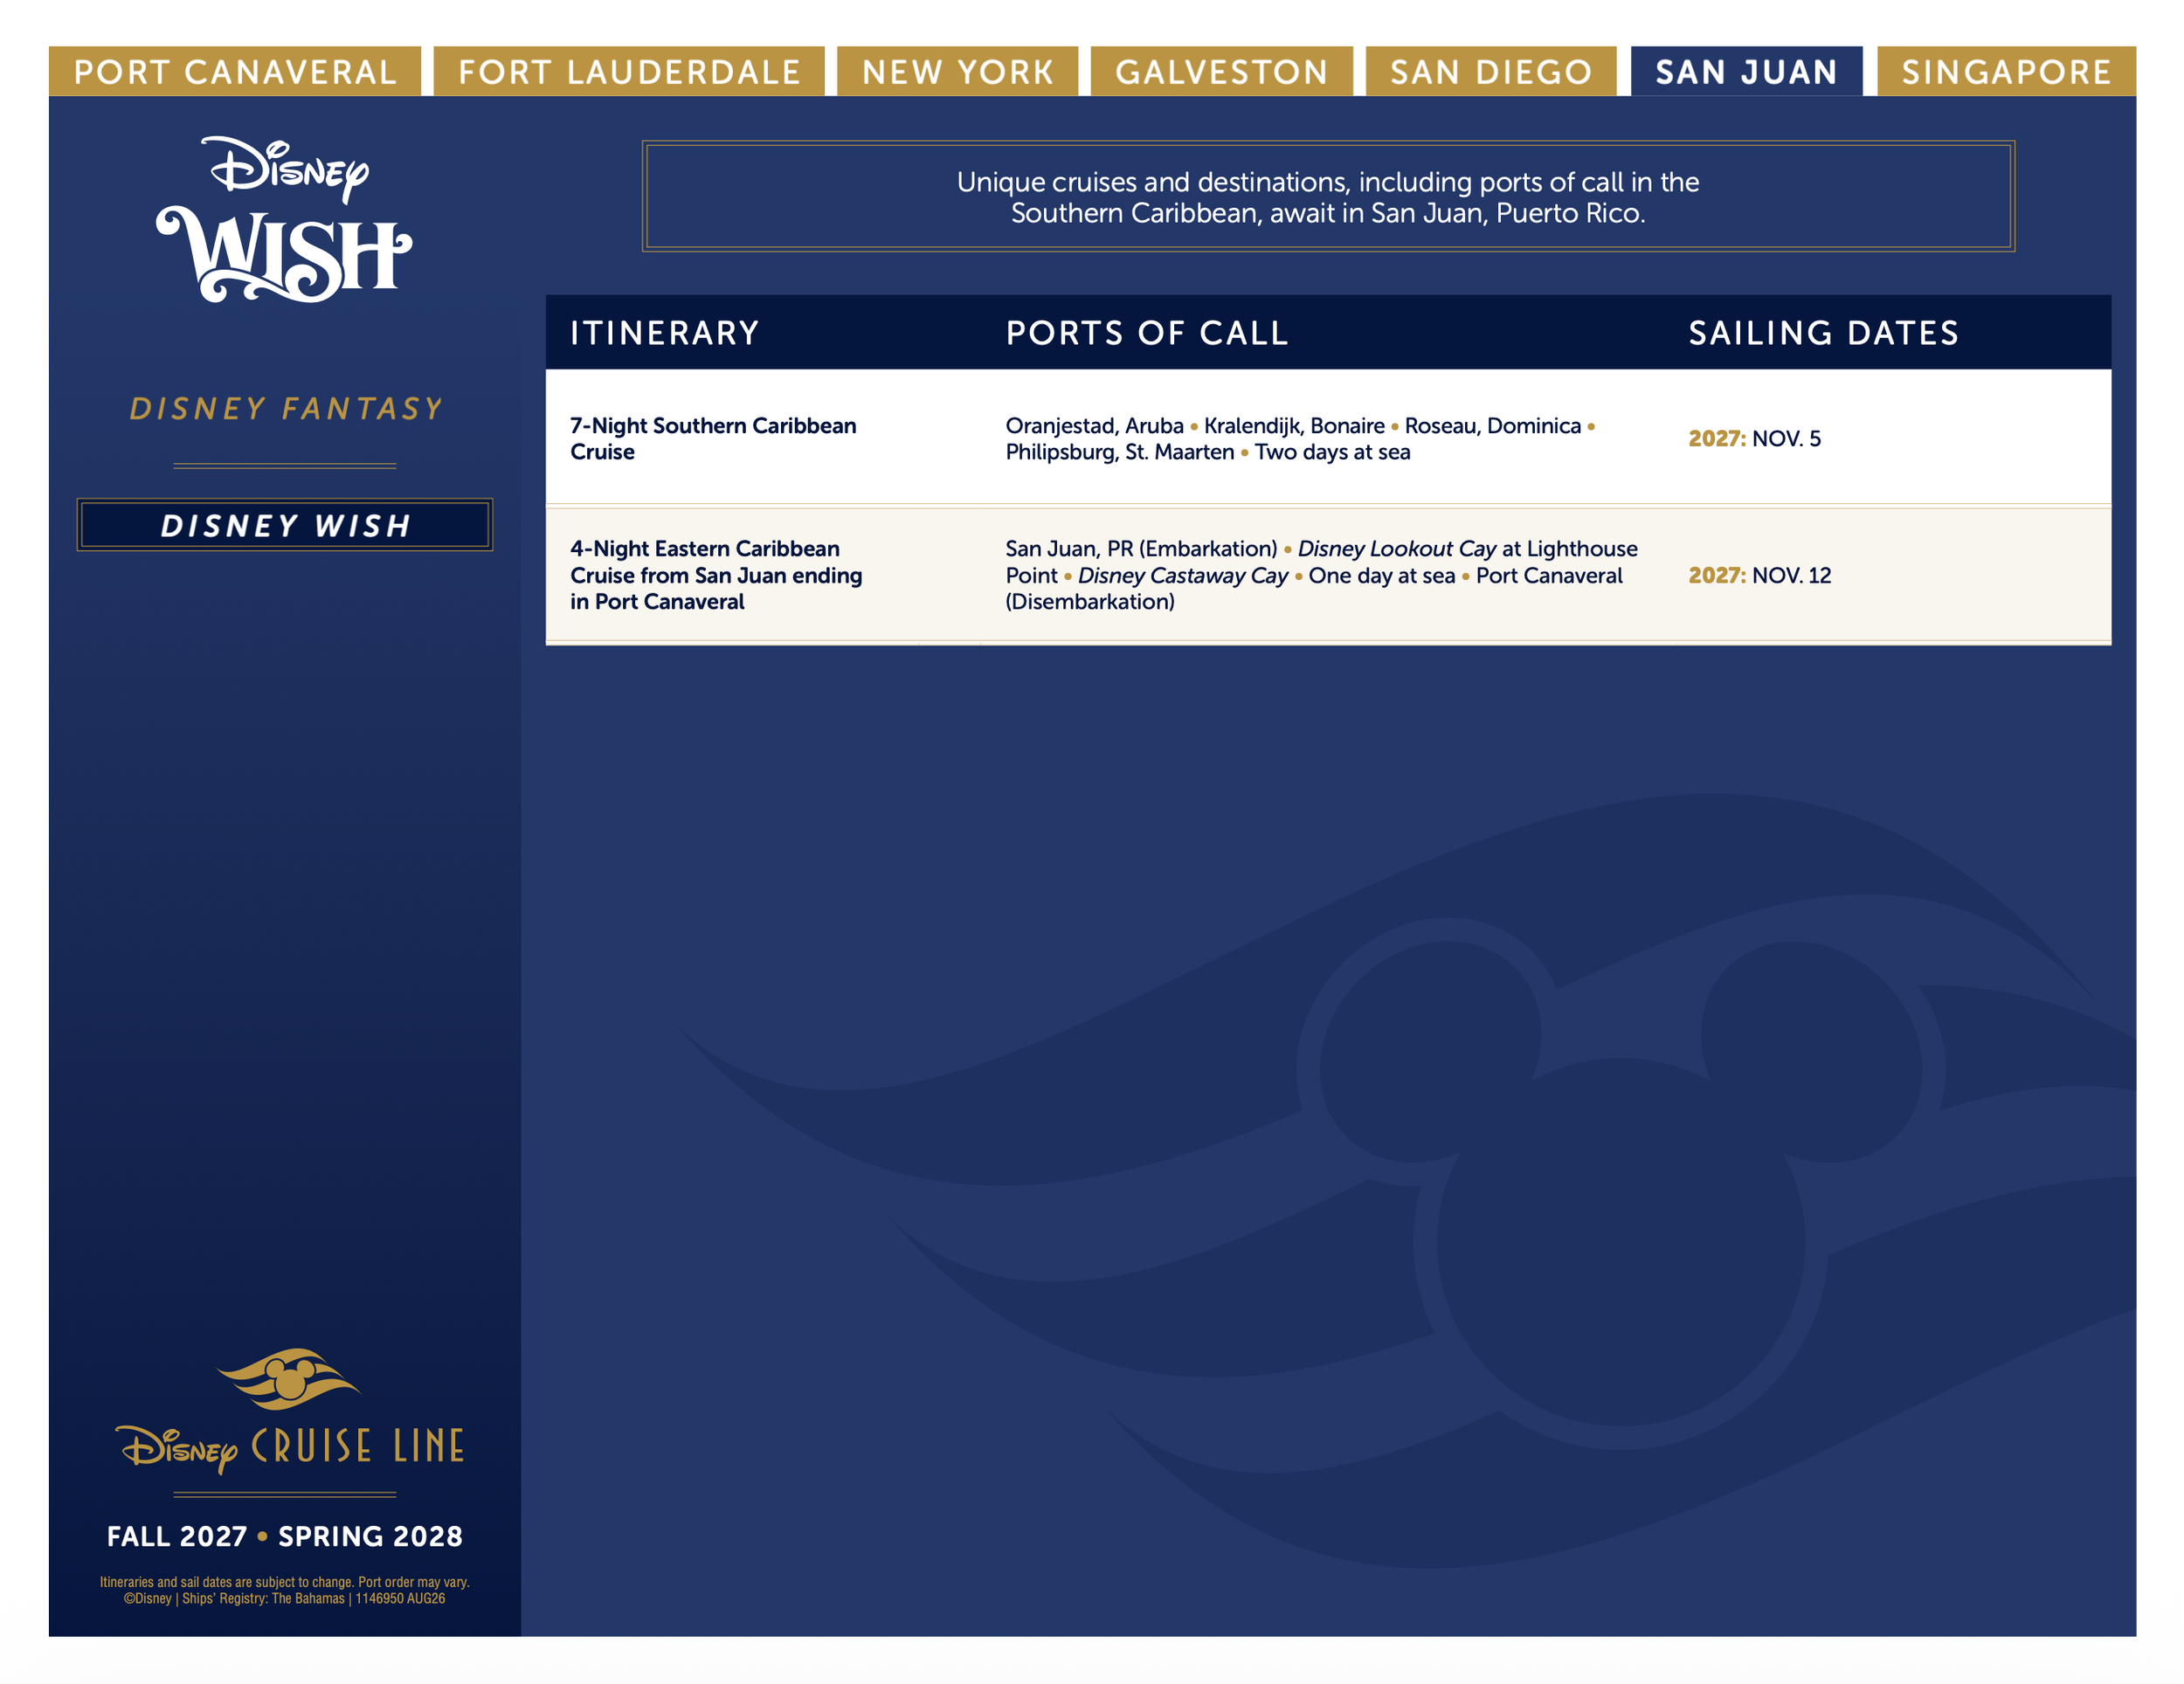
Task: Click the 2027: NOV. 5 sailing date
Action: point(1754,438)
